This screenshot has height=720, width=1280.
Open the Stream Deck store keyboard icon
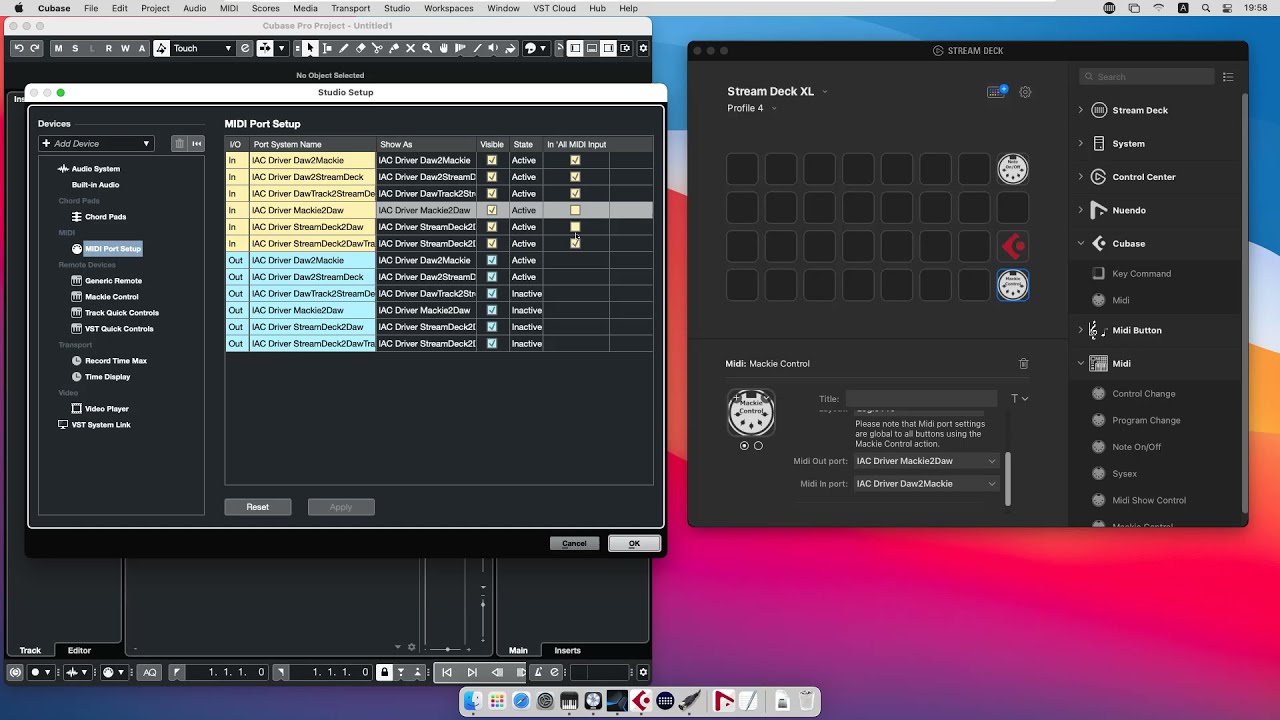click(997, 92)
